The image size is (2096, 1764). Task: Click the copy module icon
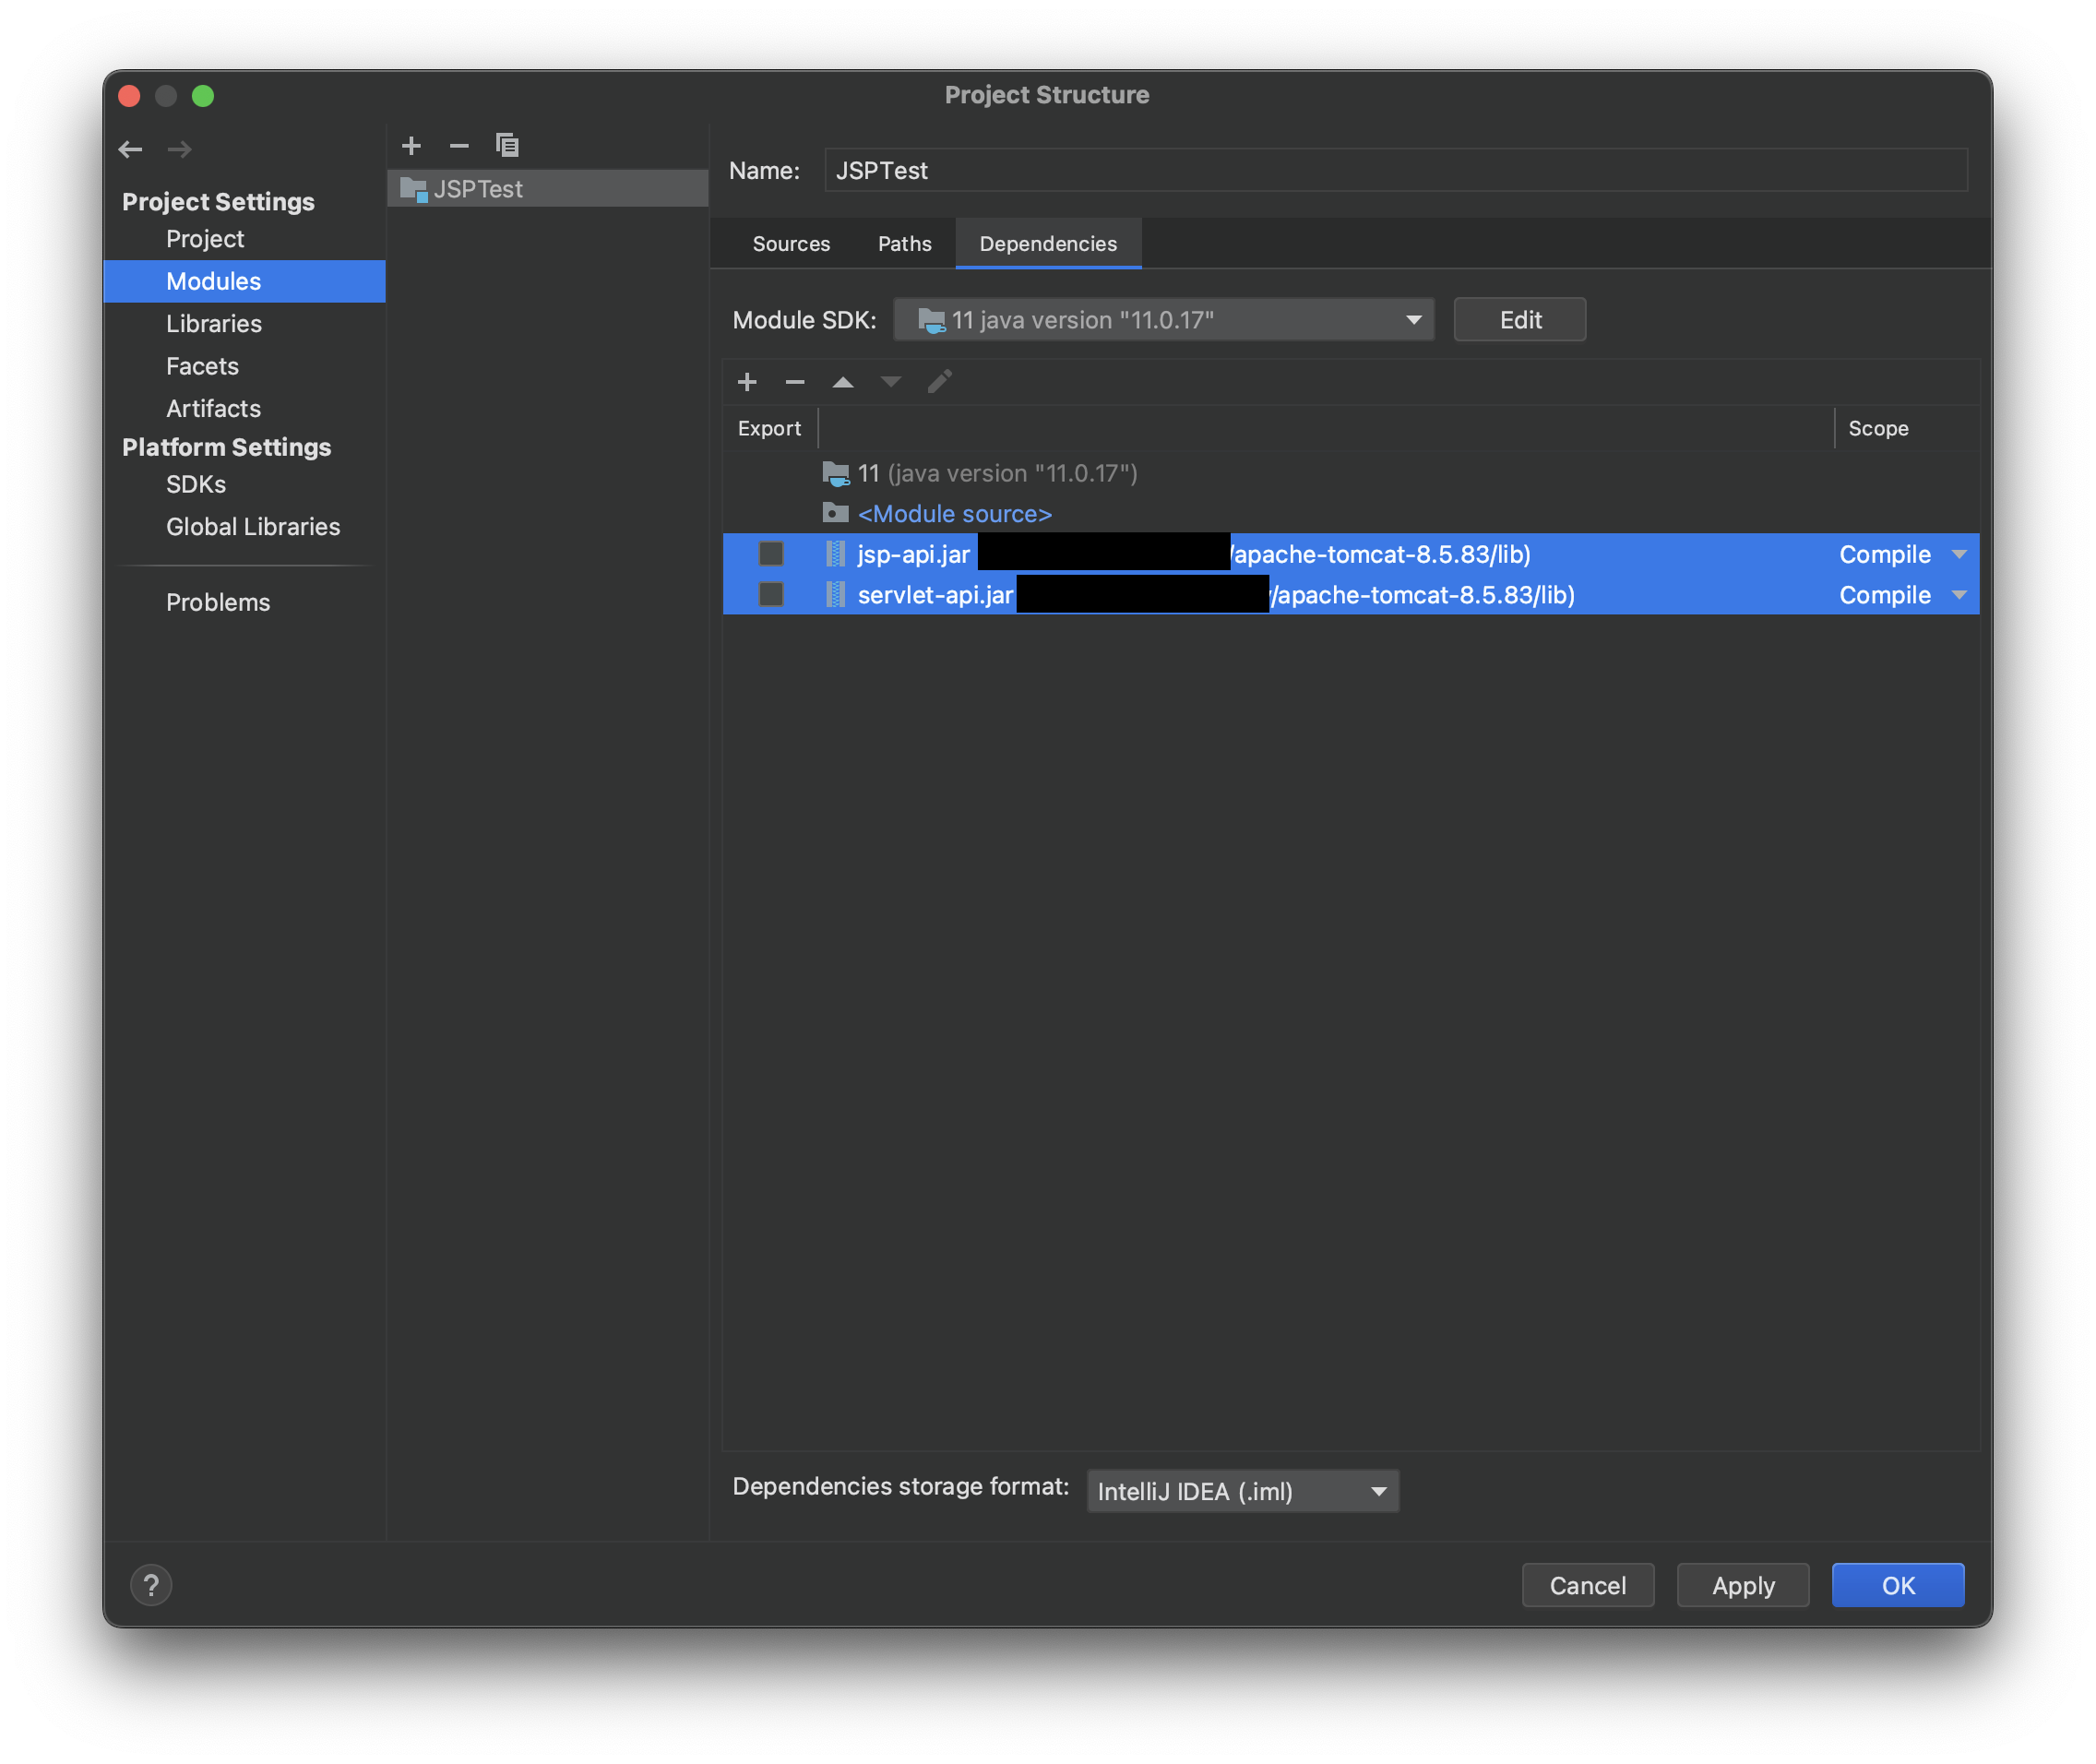[x=507, y=146]
